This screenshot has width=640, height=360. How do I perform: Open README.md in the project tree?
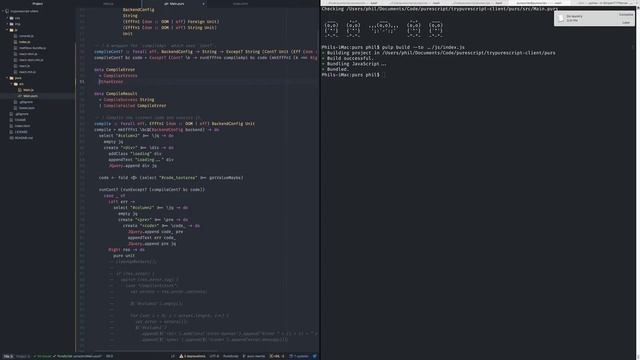24,138
